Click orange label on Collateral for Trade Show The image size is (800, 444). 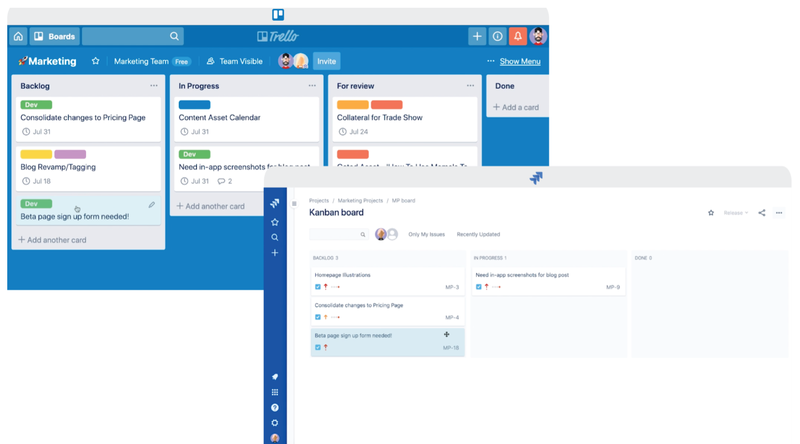coord(353,105)
